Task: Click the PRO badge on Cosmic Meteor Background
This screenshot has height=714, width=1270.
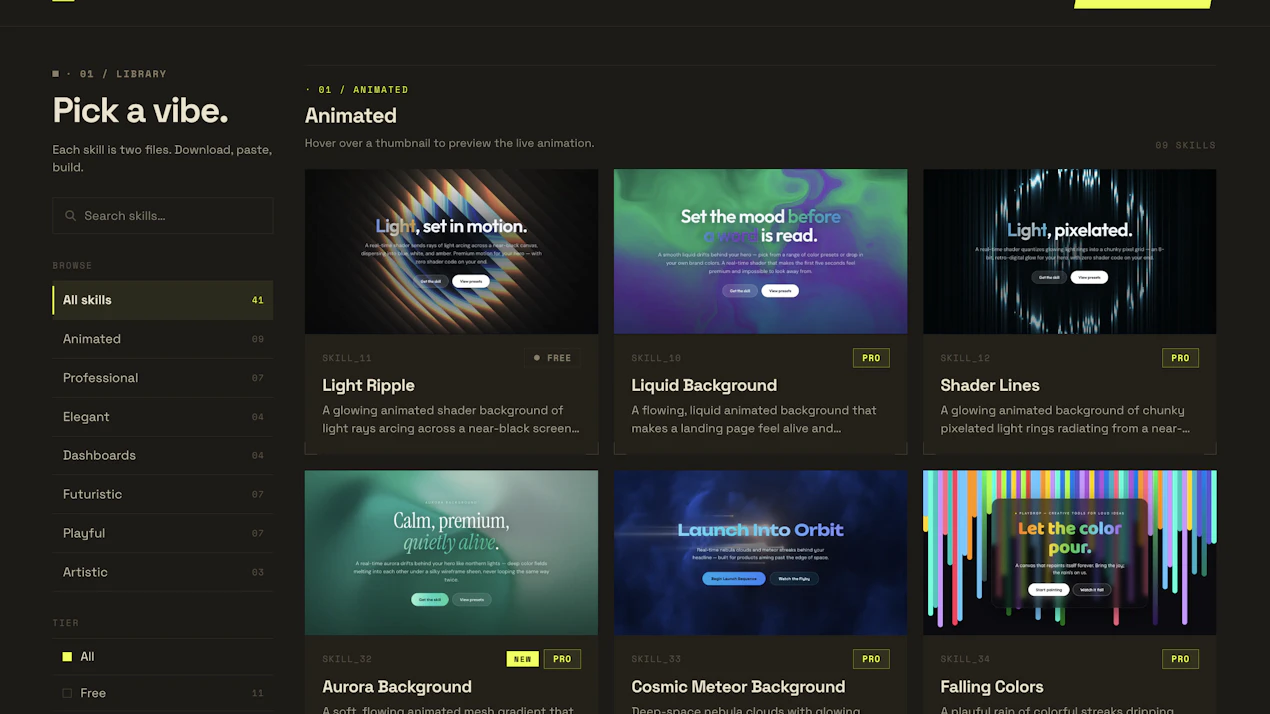Action: [871, 659]
